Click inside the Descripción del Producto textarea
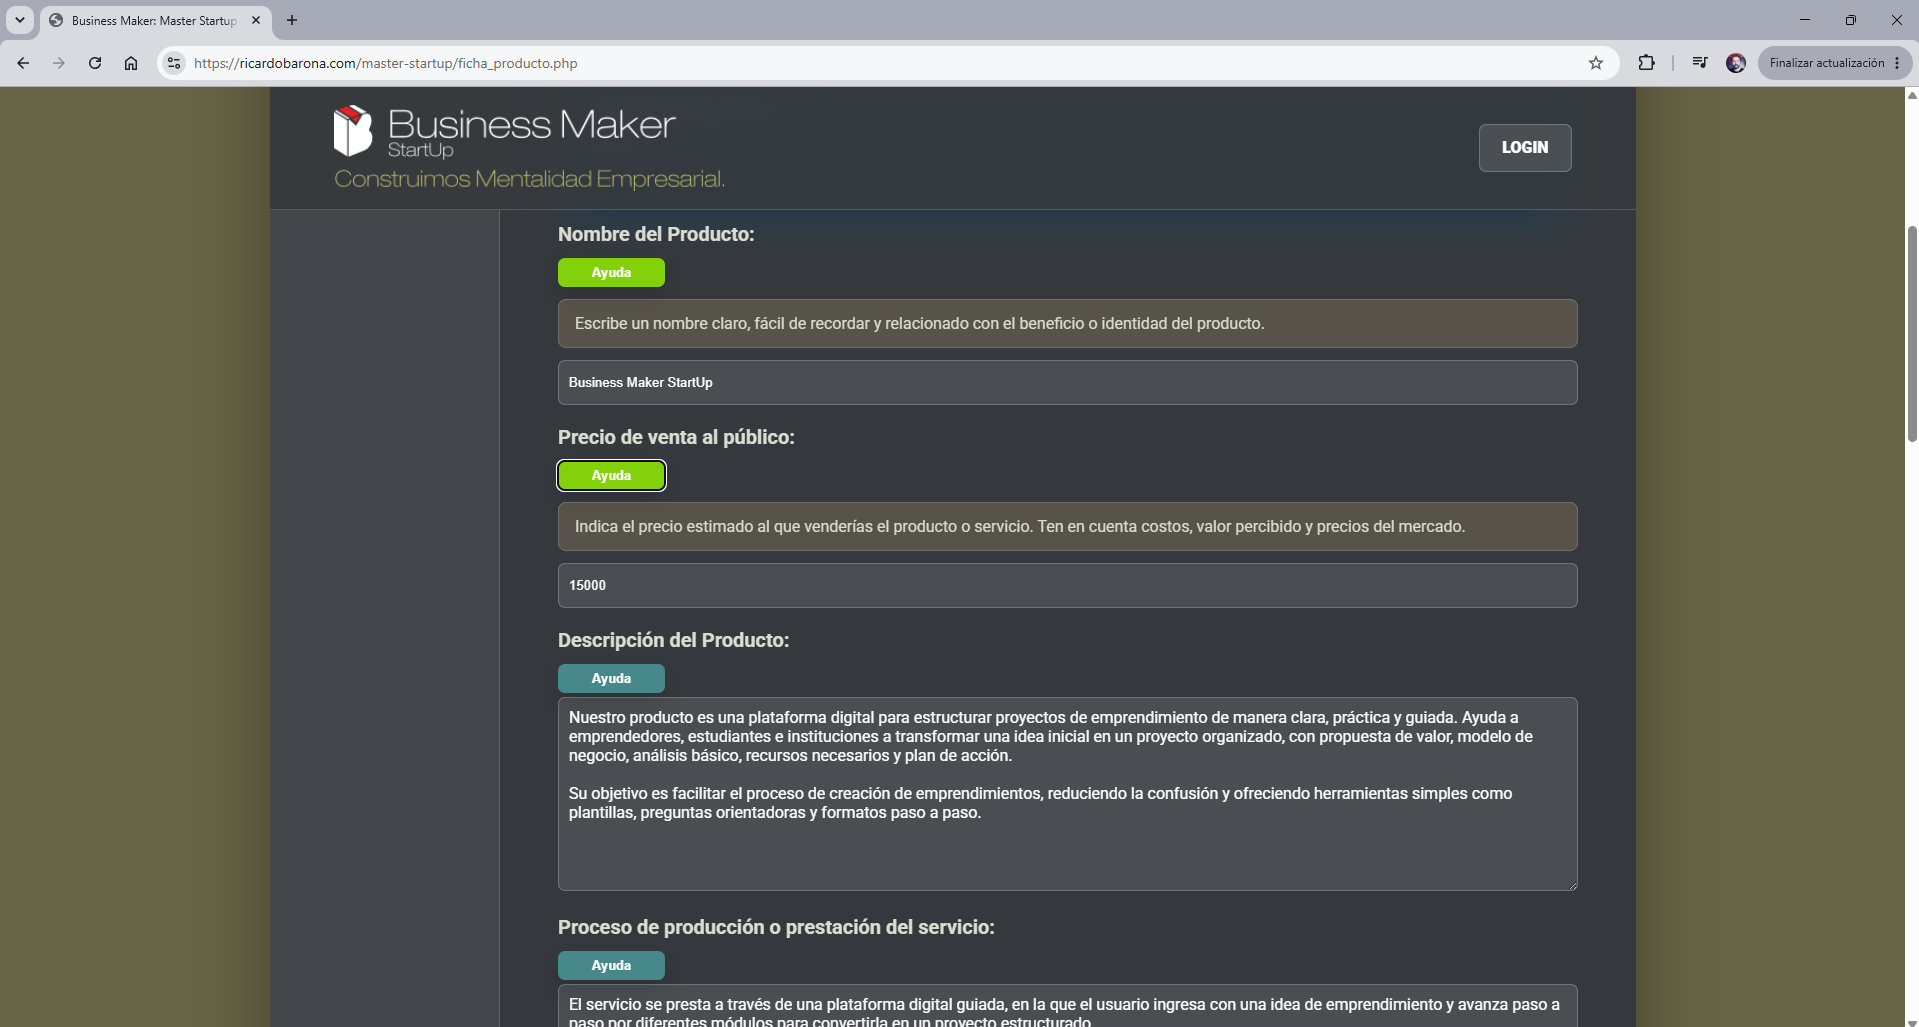Screen dimensions: 1919x1027 tap(1067, 794)
